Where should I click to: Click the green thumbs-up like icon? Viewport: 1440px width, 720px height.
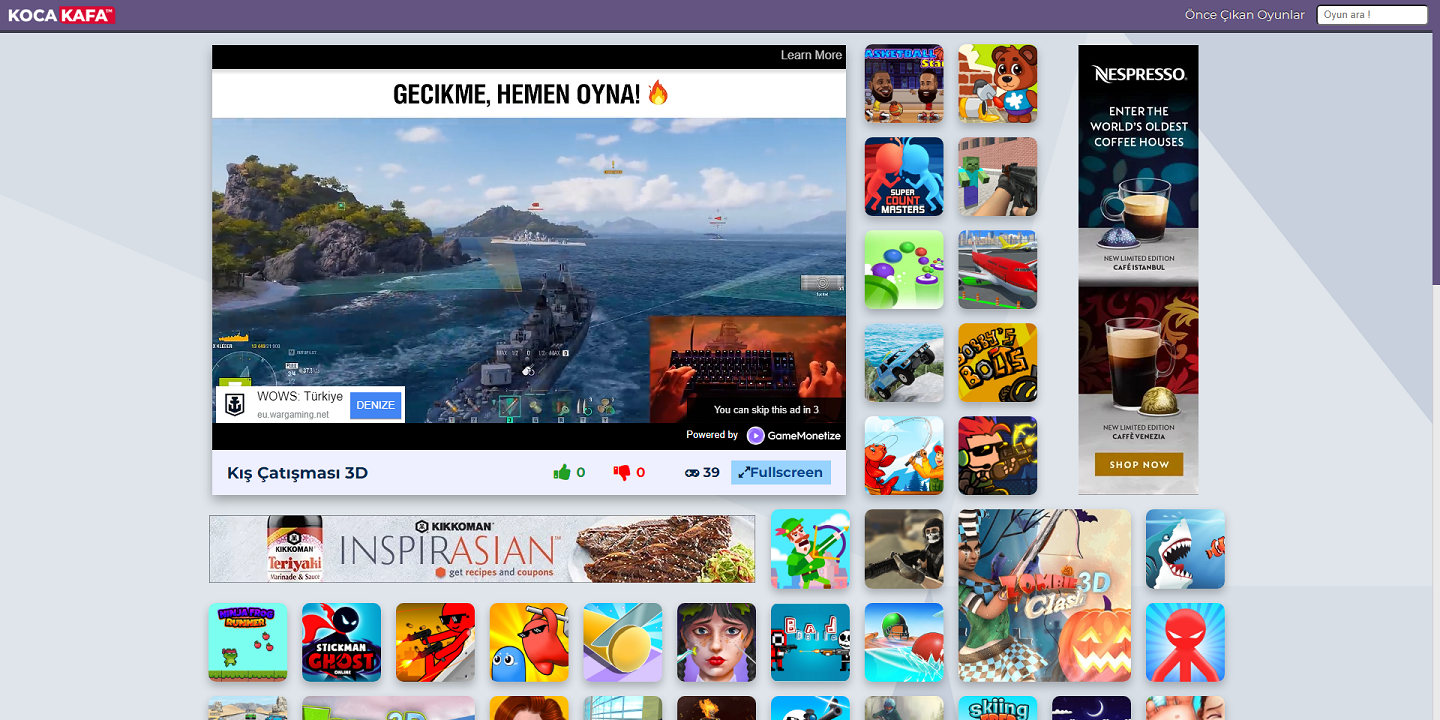point(562,473)
